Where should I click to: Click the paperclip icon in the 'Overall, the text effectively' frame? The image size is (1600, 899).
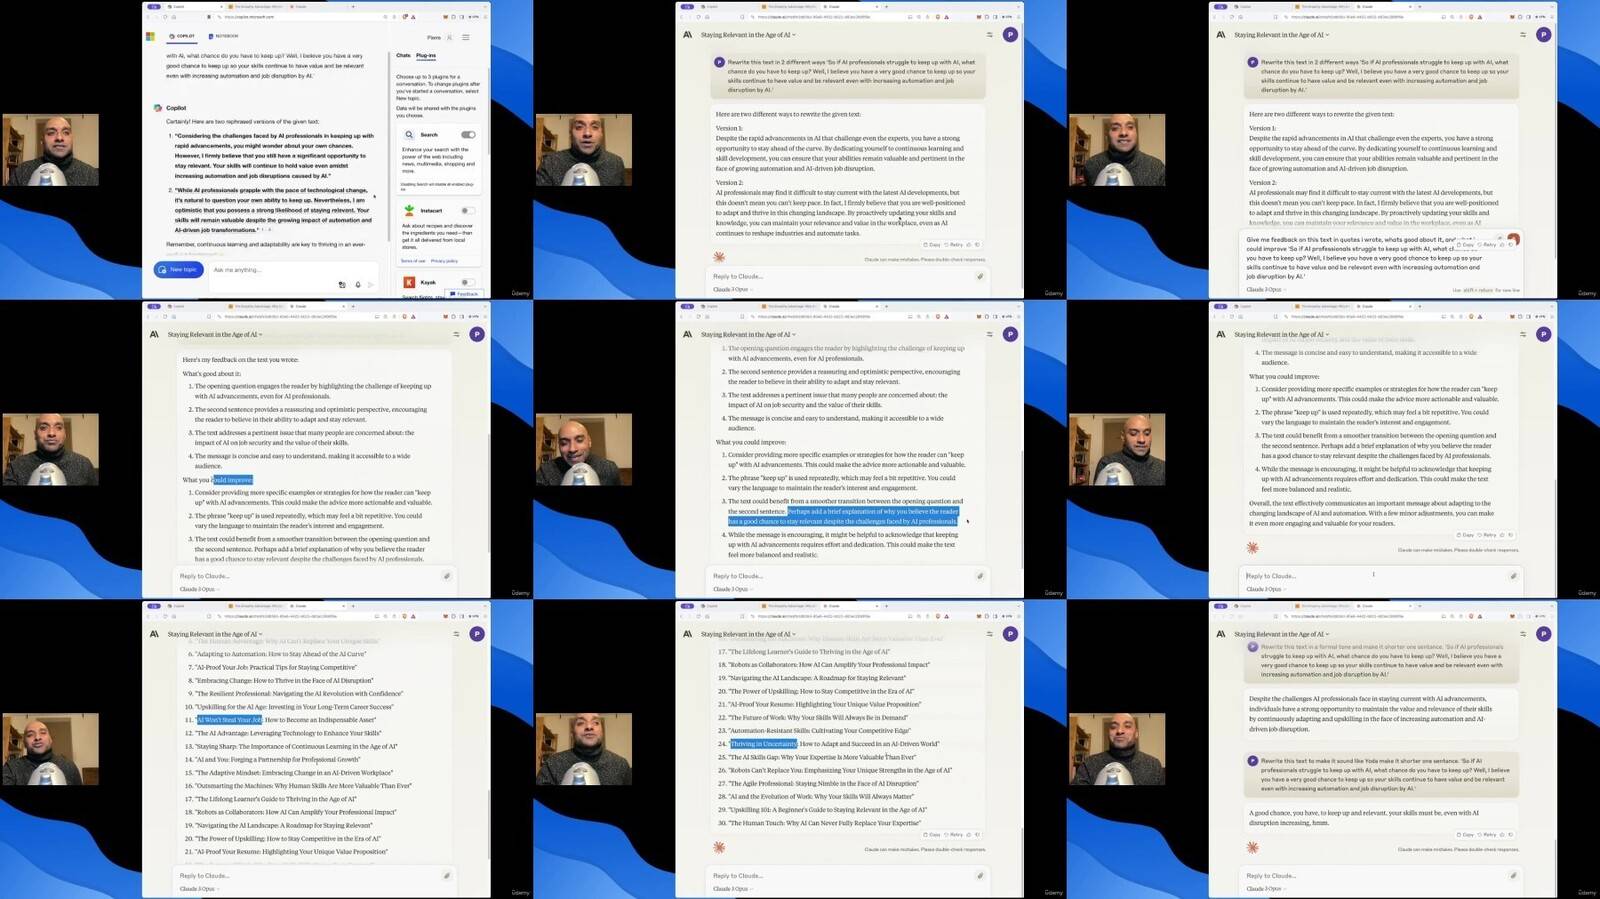1513,576
